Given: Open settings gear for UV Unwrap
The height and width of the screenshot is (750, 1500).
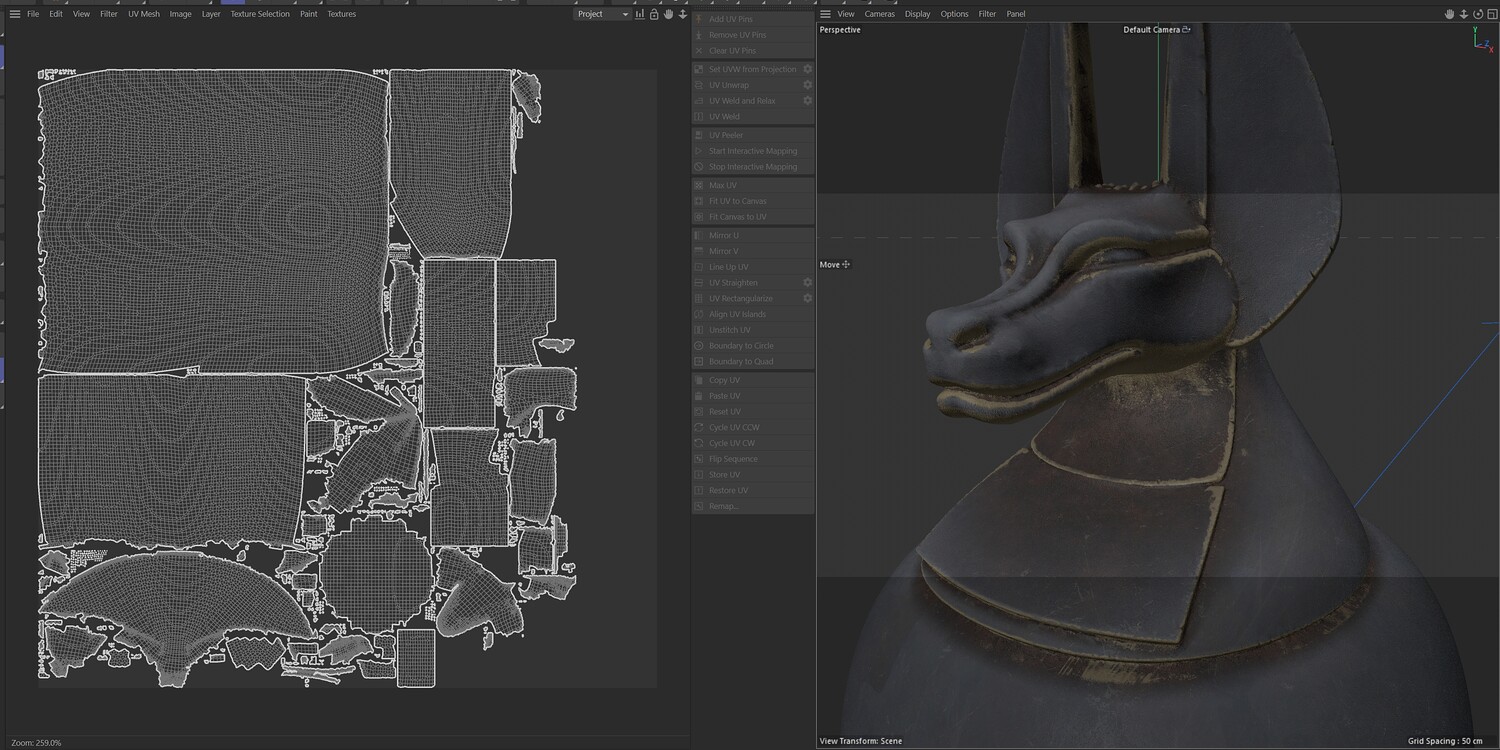Looking at the screenshot, I should tap(808, 85).
